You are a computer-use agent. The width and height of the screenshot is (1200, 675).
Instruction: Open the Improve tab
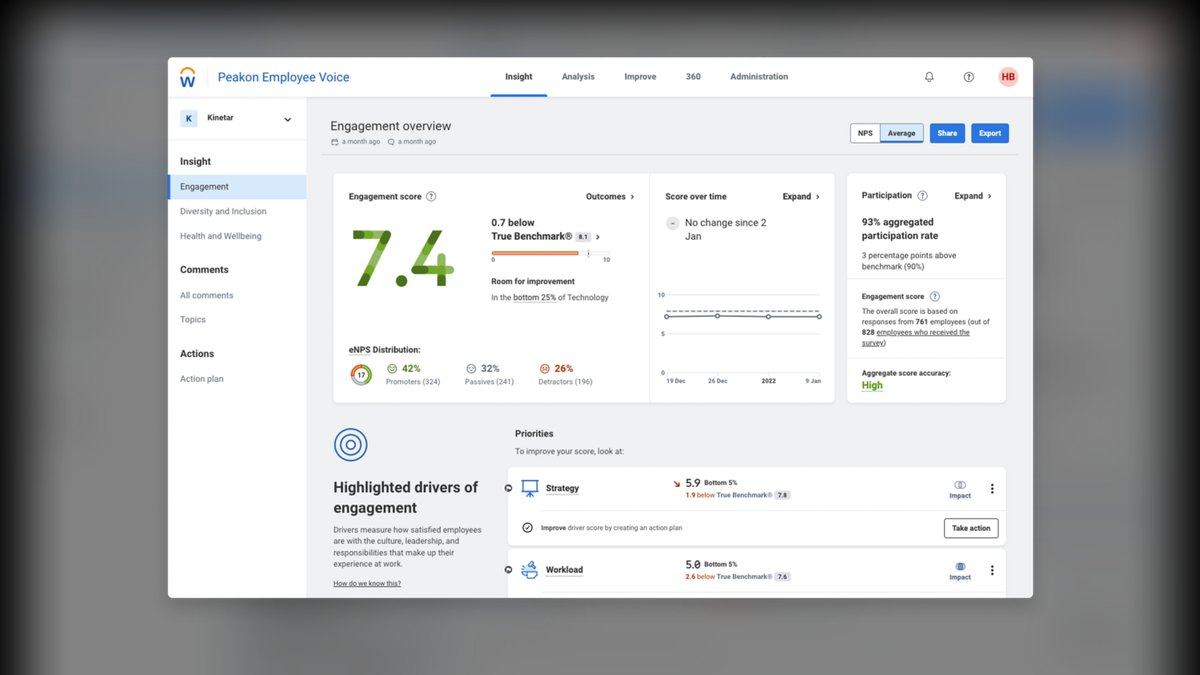640,77
